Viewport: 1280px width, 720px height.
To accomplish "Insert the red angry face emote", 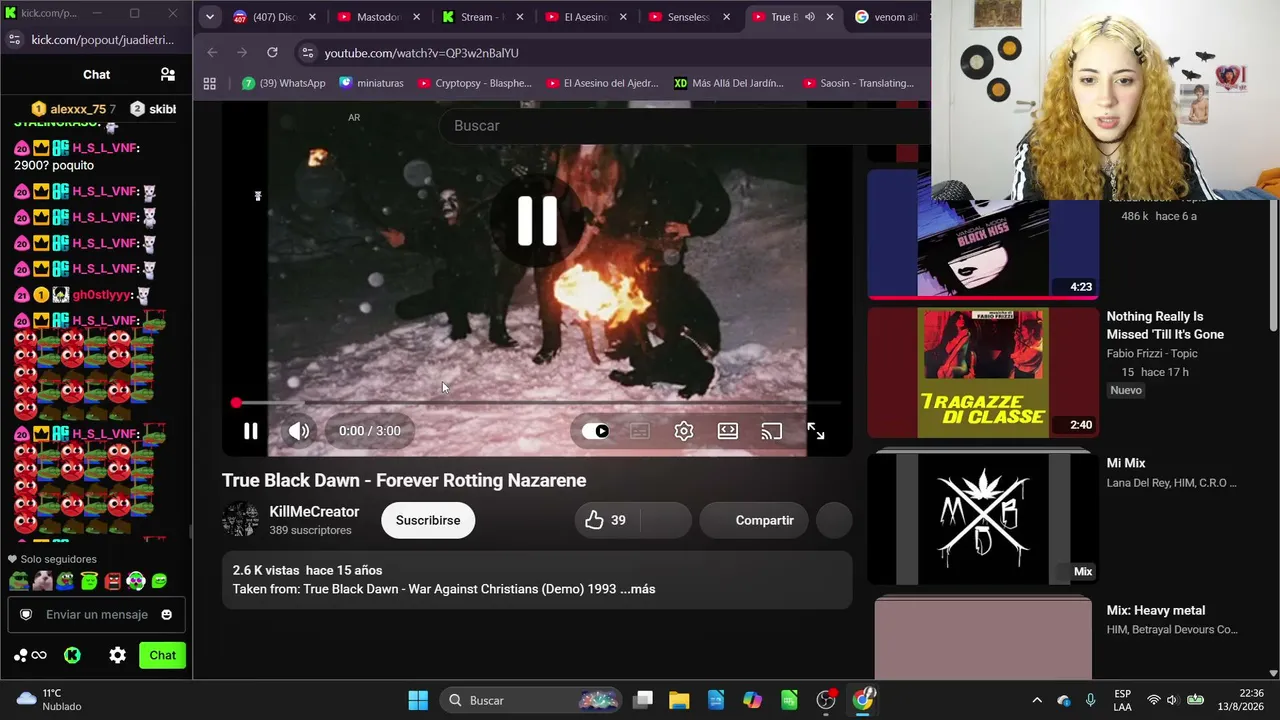I will (x=112, y=581).
